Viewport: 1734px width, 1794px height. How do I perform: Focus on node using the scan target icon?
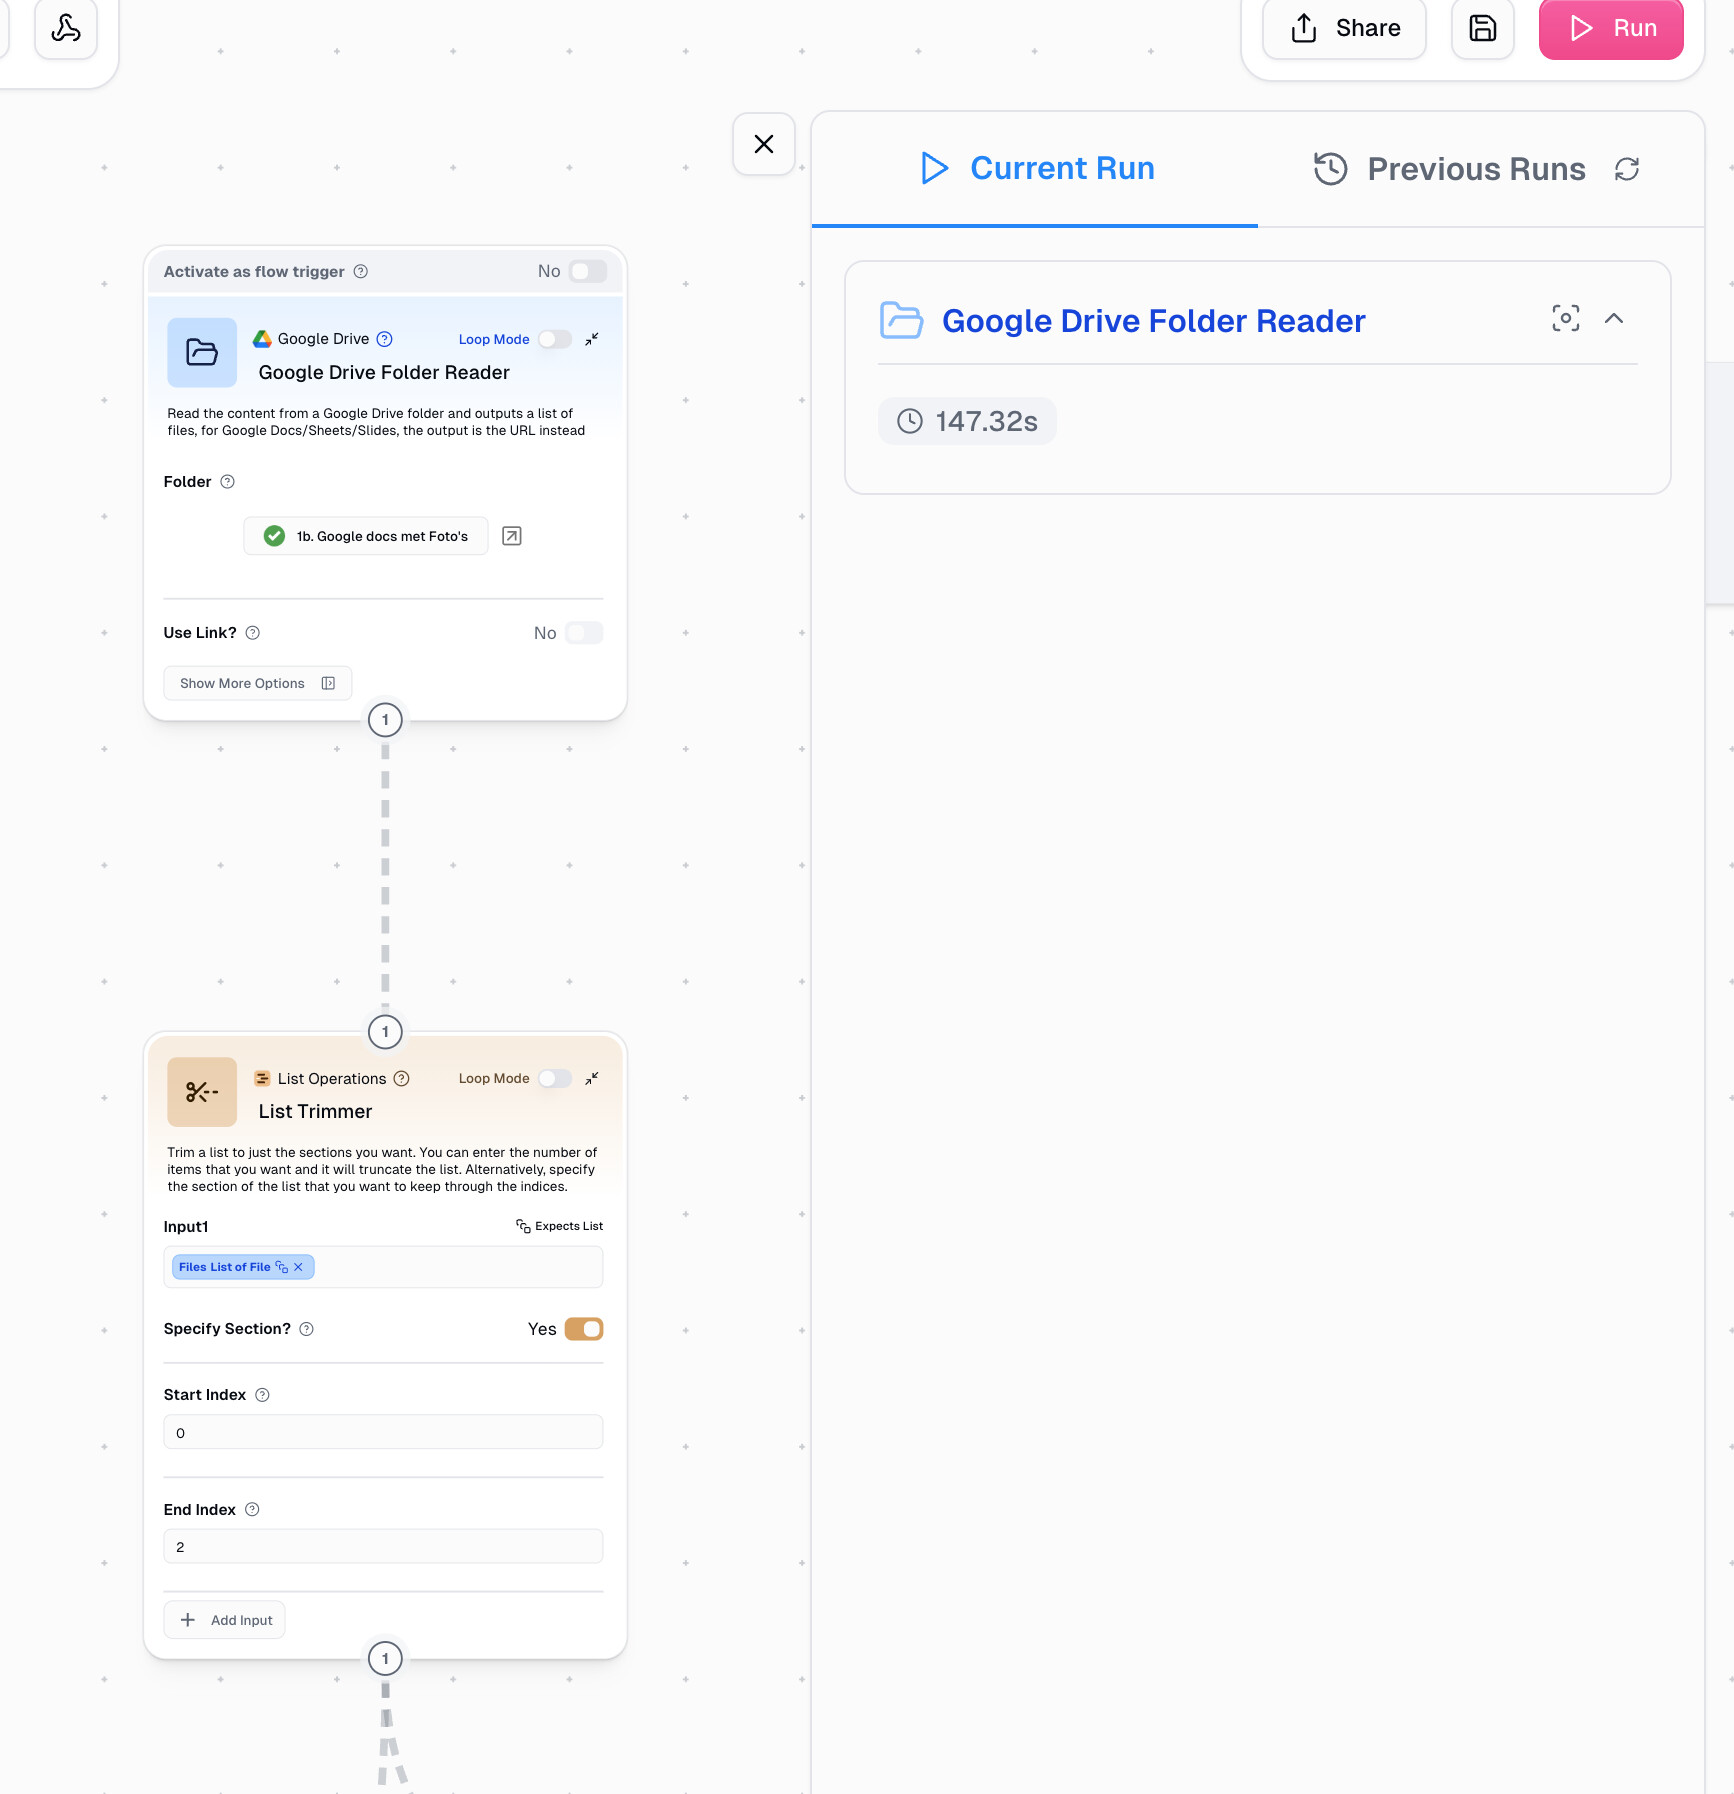1566,318
